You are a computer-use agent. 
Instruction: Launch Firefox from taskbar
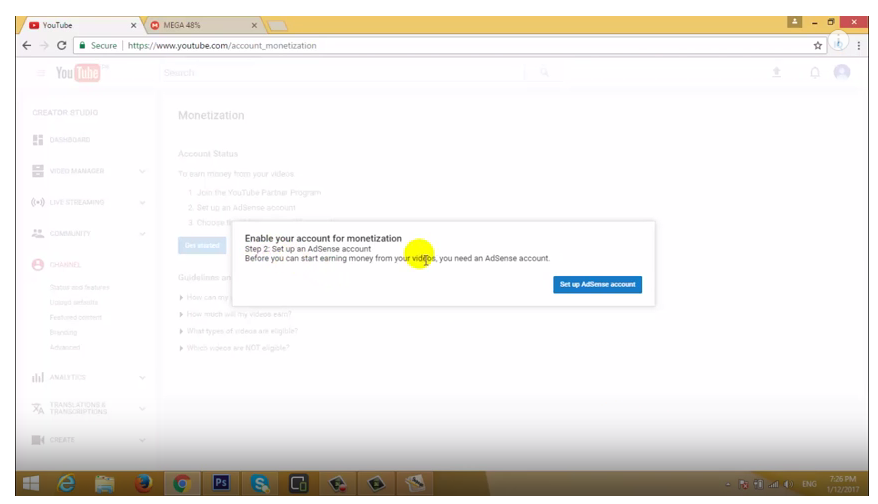tap(143, 483)
